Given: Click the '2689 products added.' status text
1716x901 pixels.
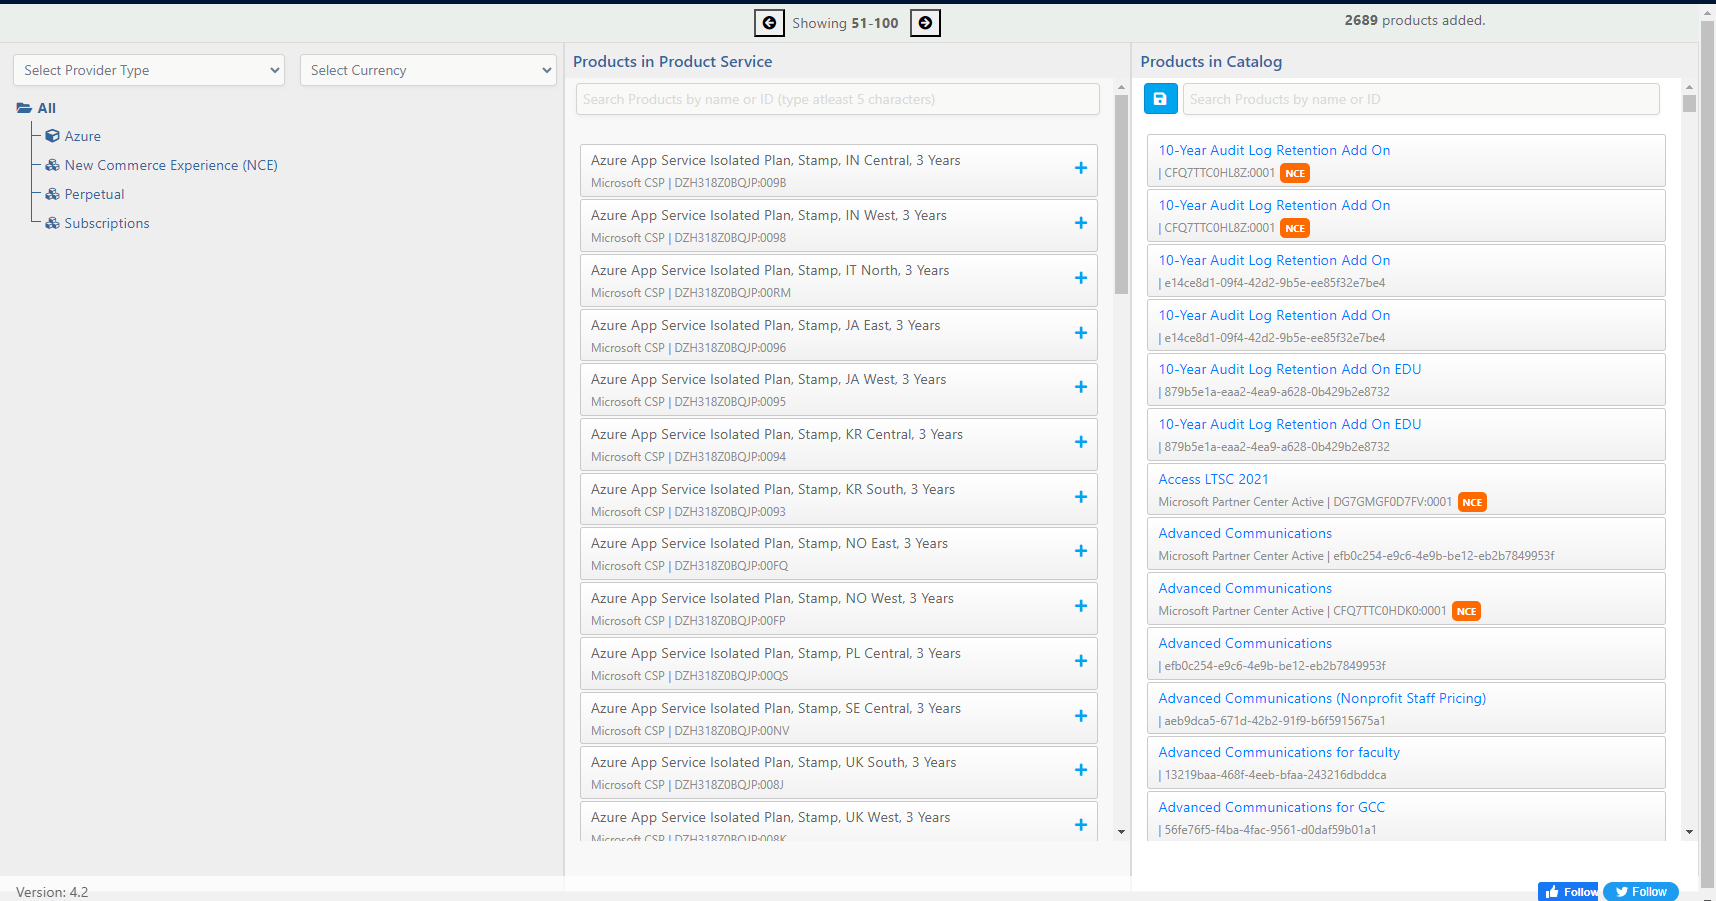Looking at the screenshot, I should pos(1415,20).
